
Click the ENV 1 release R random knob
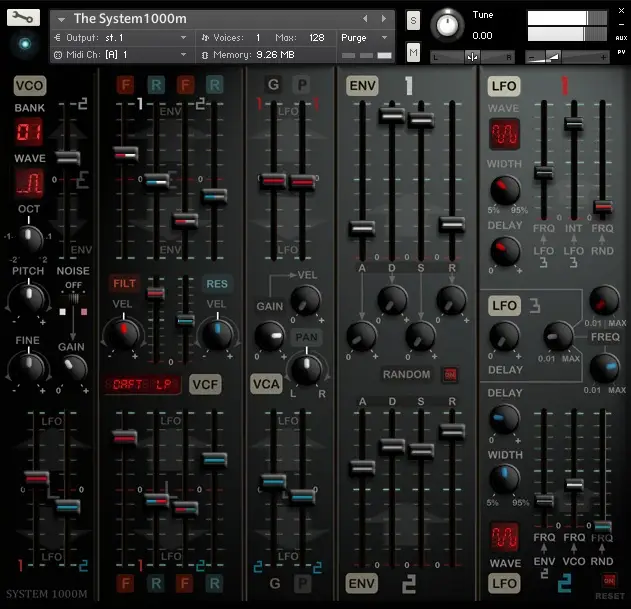[x=452, y=300]
